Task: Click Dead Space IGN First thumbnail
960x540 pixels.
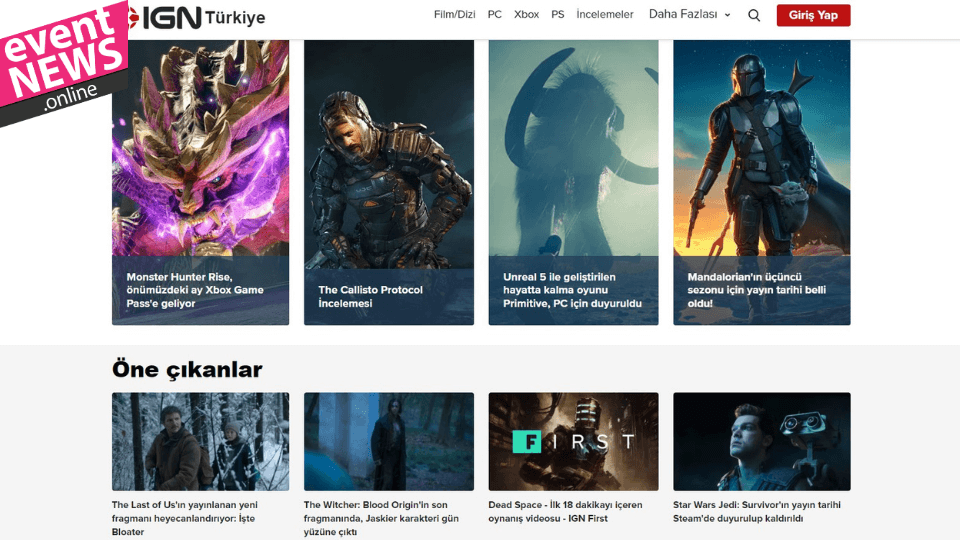Action: (x=573, y=441)
